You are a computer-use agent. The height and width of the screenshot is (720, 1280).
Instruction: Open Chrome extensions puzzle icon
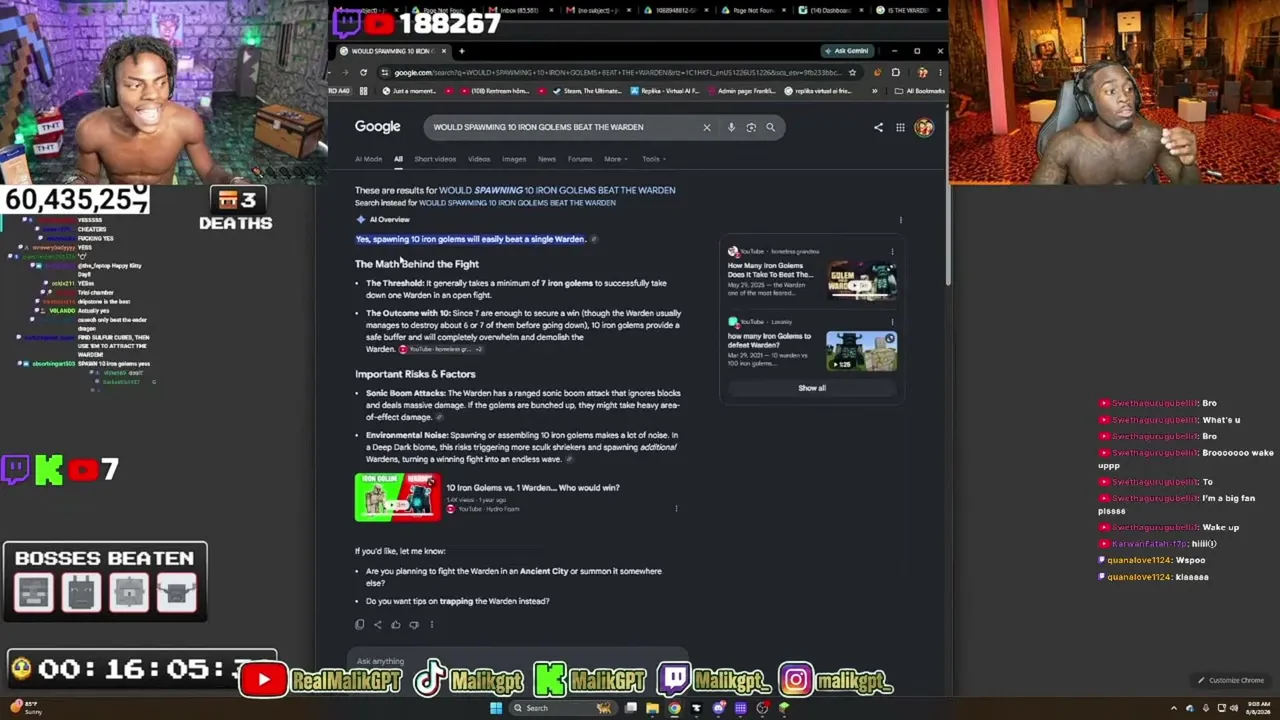[895, 72]
